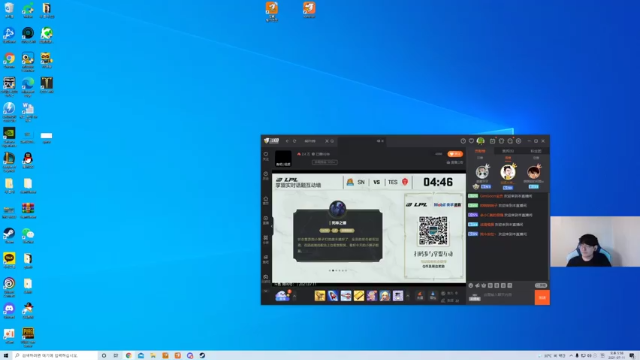640x360 pixels.
Task: Open the QQ penguin desktop icon
Action: (28, 161)
